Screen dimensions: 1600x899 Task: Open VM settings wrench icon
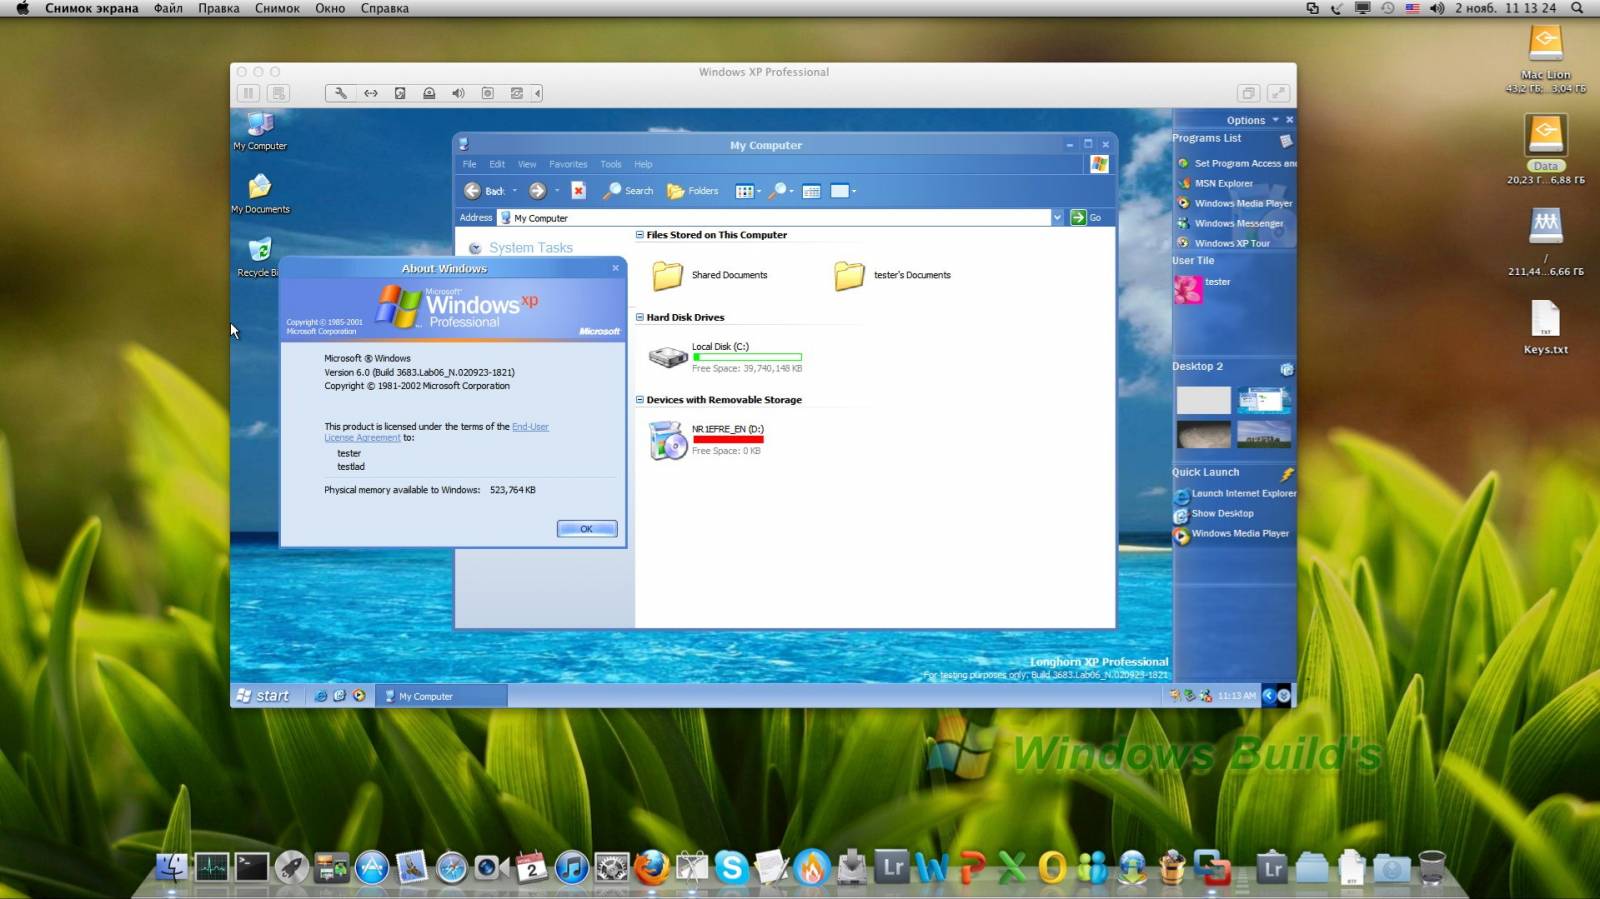(341, 93)
